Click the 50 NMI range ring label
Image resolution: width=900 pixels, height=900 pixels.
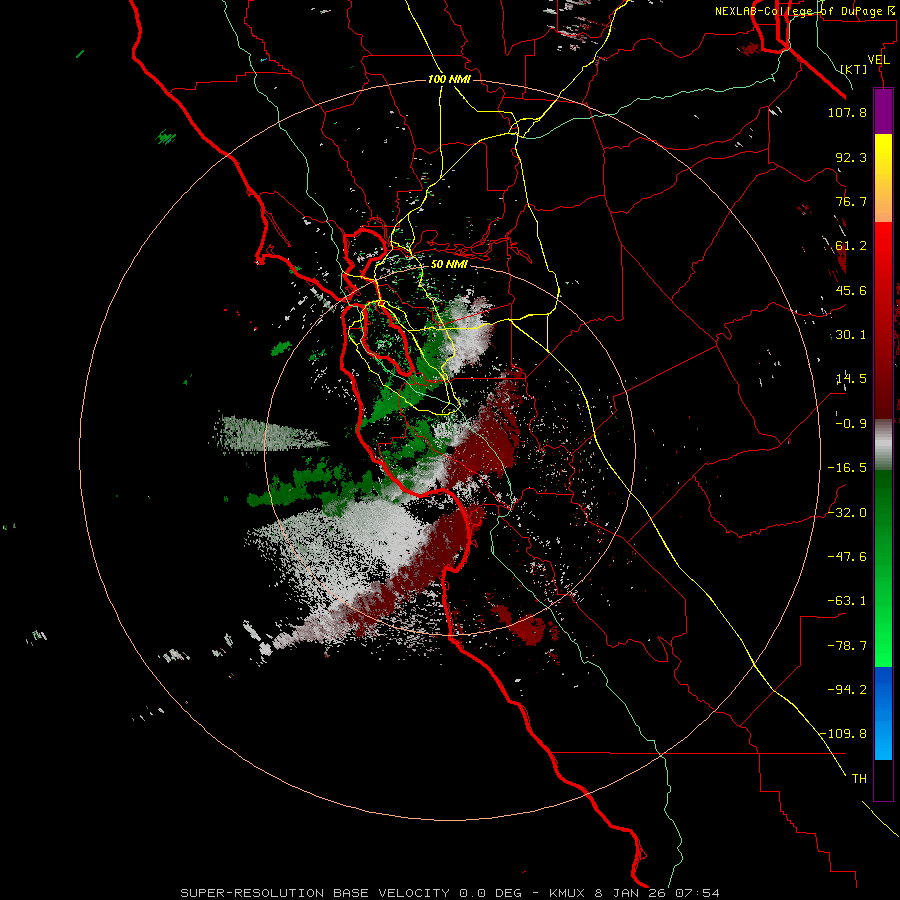coord(449,265)
